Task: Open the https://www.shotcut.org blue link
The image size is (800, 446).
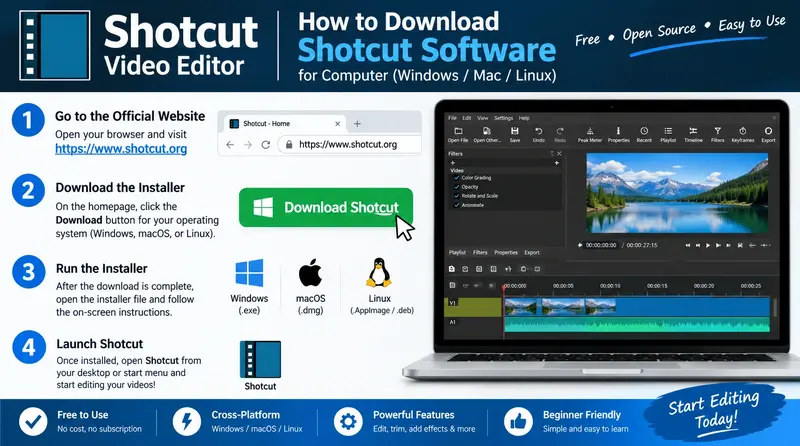Action: 121,148
